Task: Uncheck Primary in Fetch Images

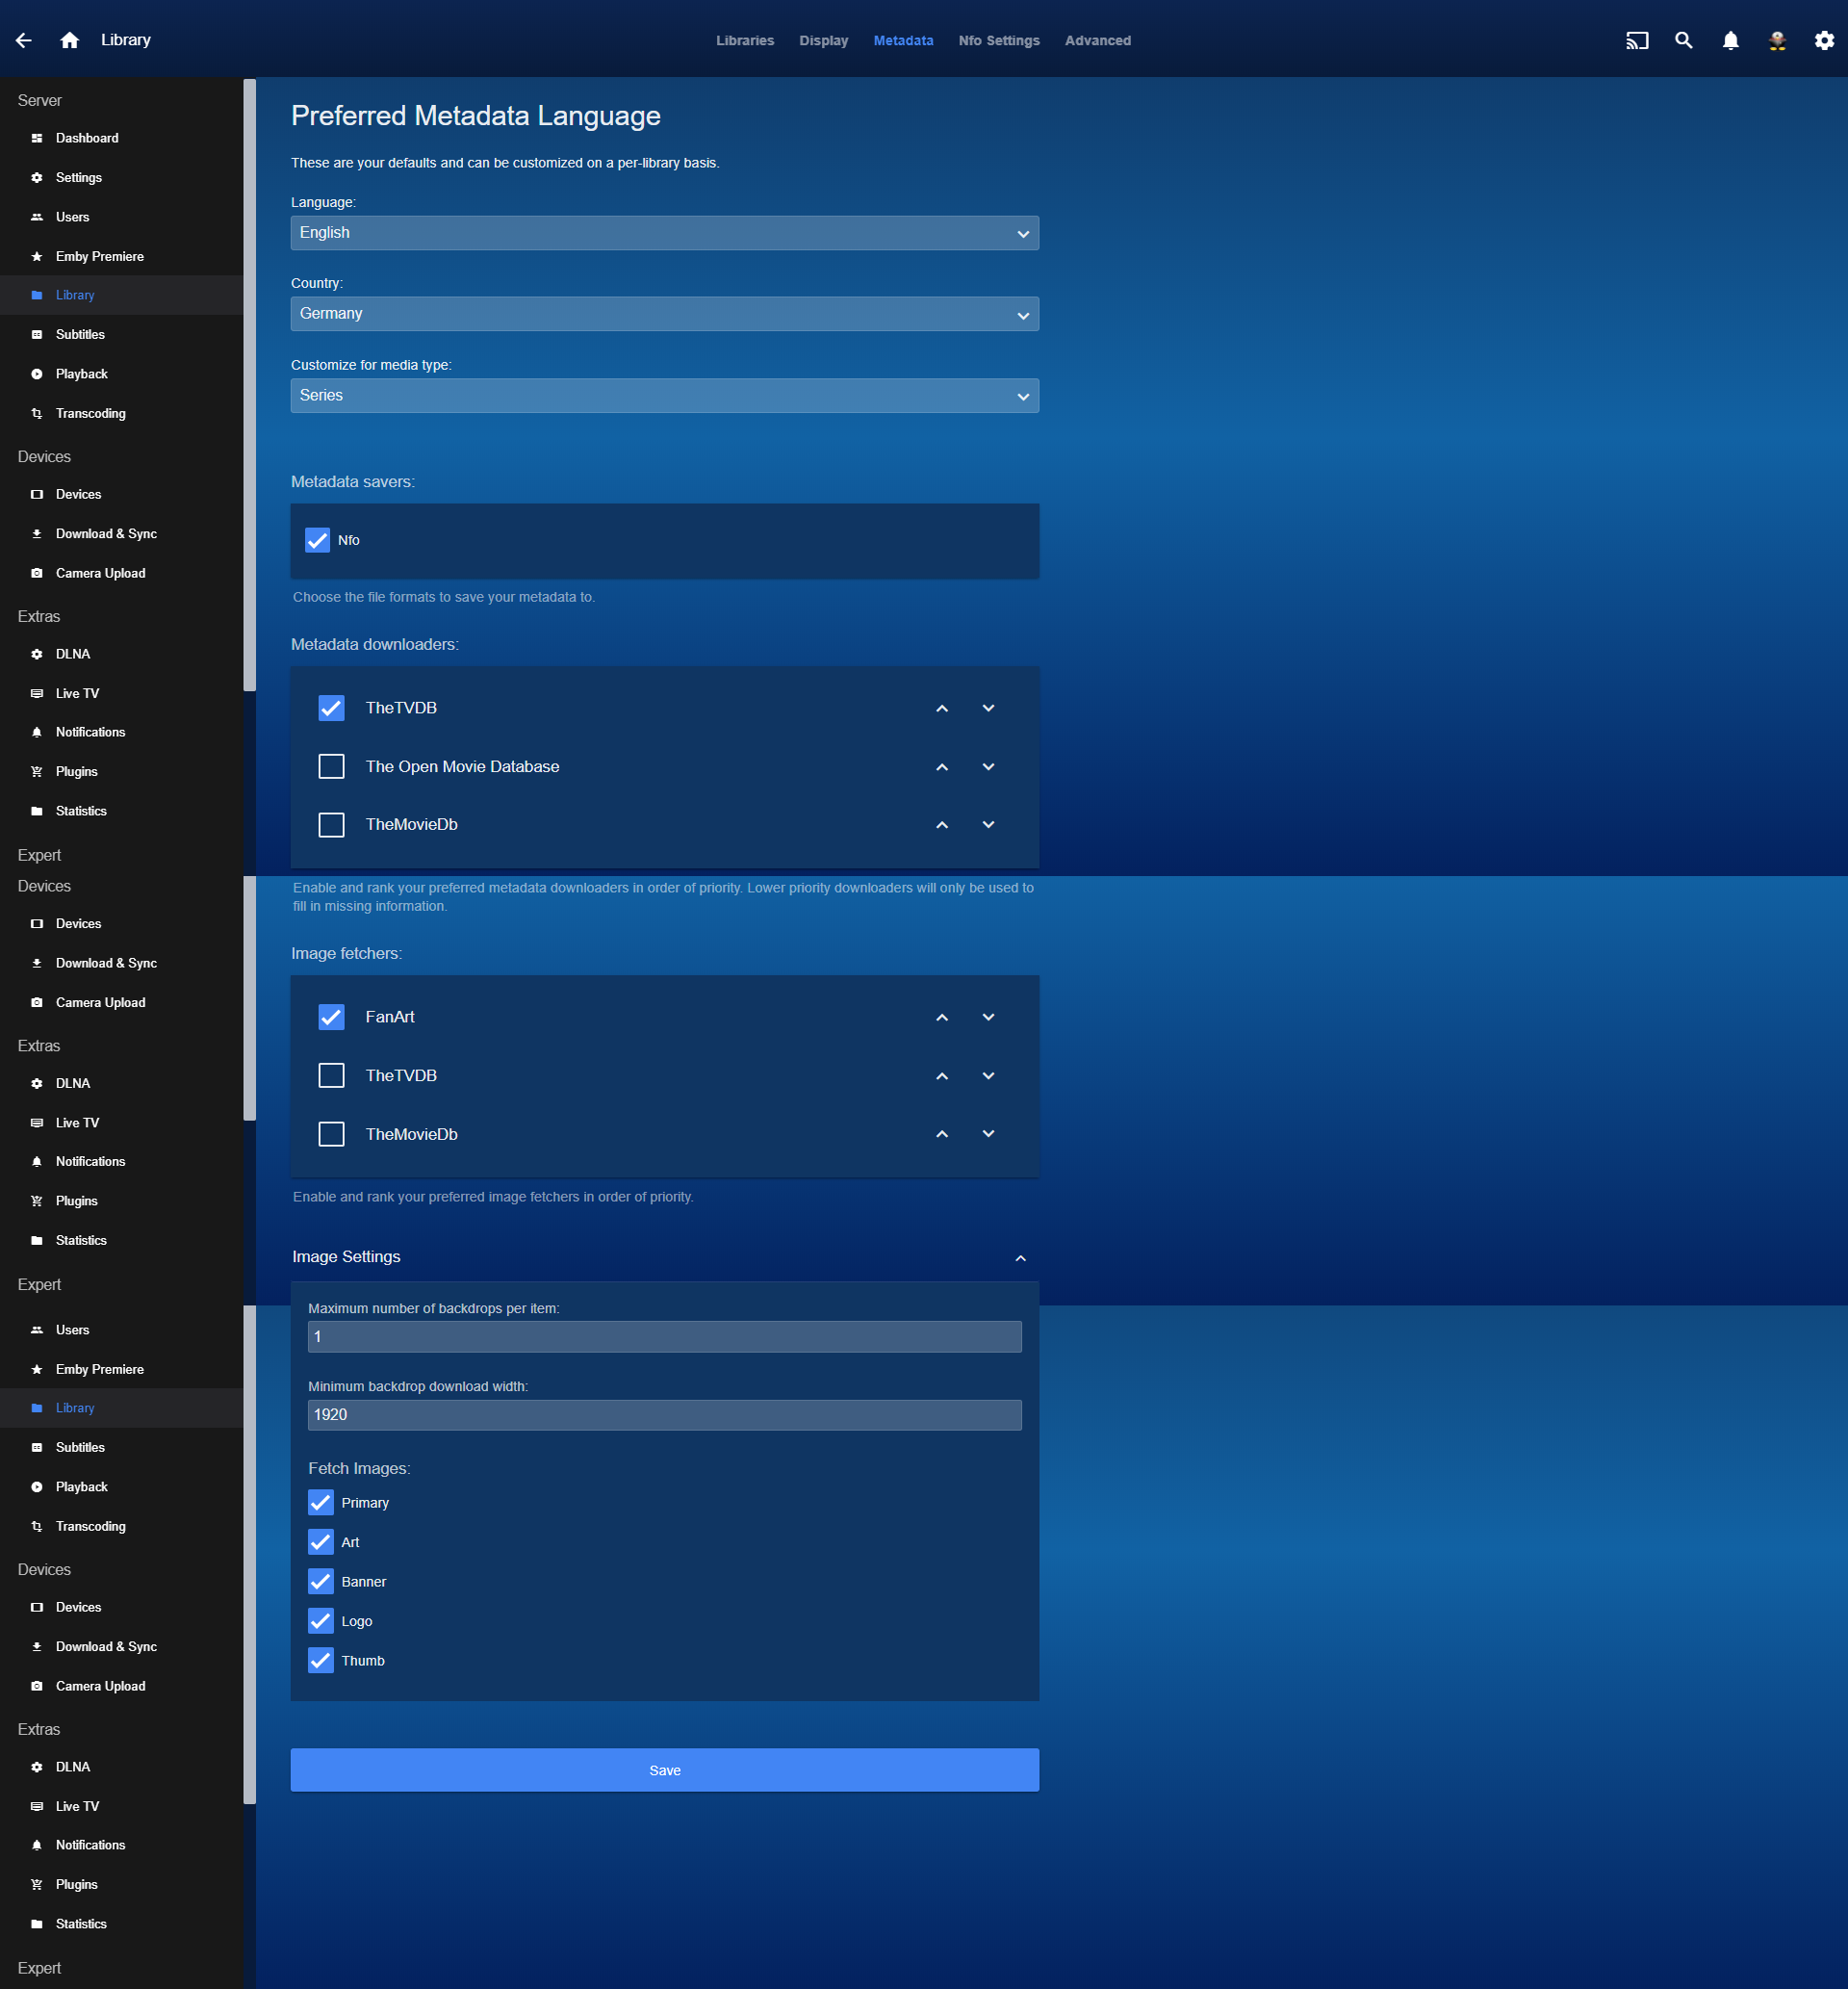Action: click(x=321, y=1503)
